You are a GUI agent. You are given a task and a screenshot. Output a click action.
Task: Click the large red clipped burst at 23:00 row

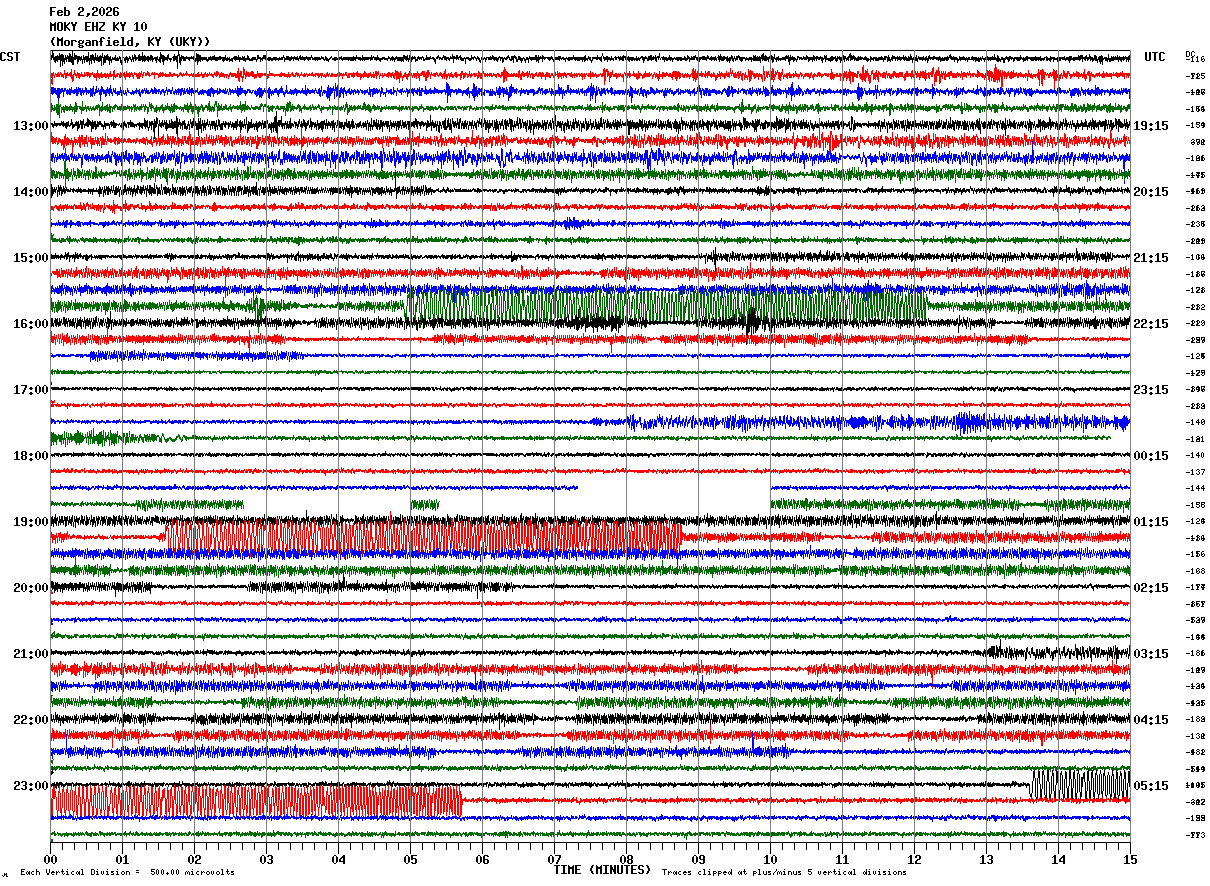(x=256, y=801)
